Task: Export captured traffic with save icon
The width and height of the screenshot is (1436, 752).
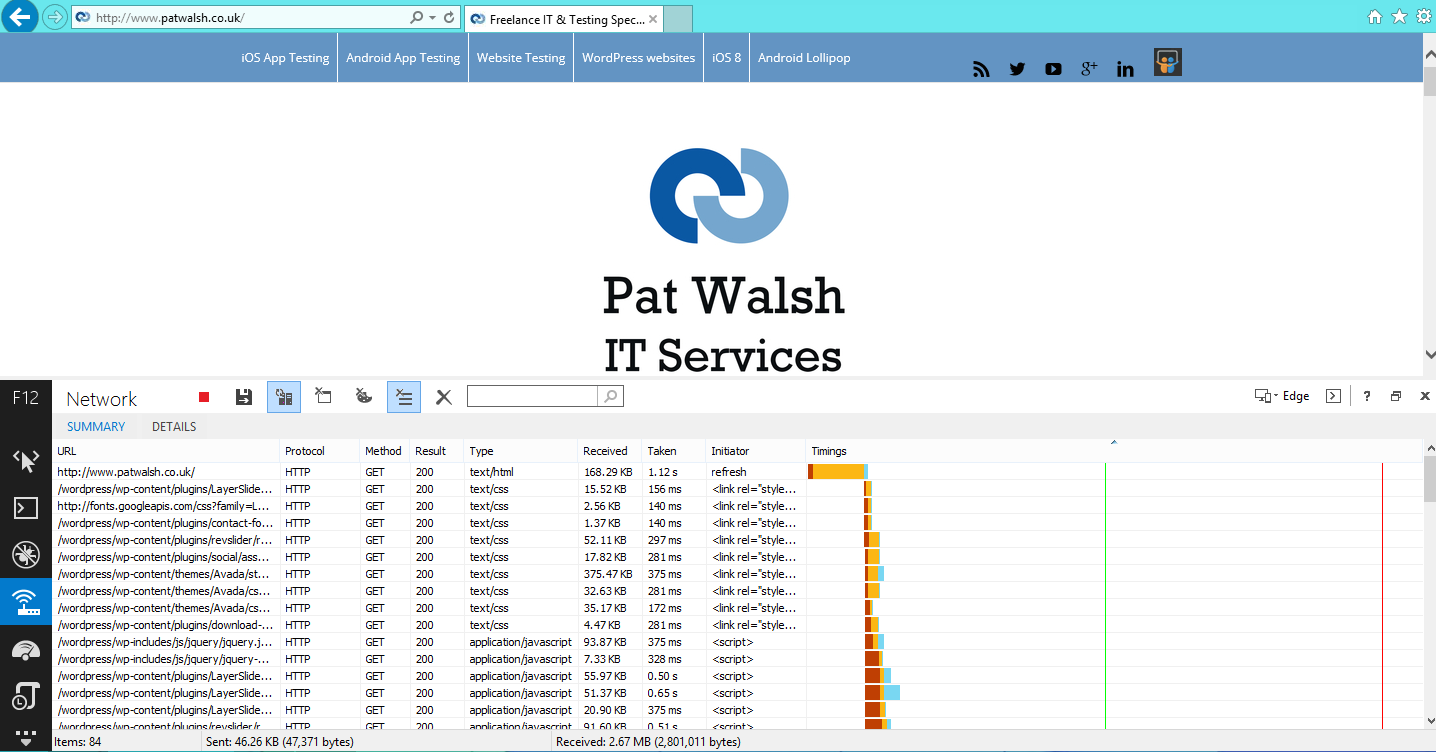Action: tap(243, 397)
